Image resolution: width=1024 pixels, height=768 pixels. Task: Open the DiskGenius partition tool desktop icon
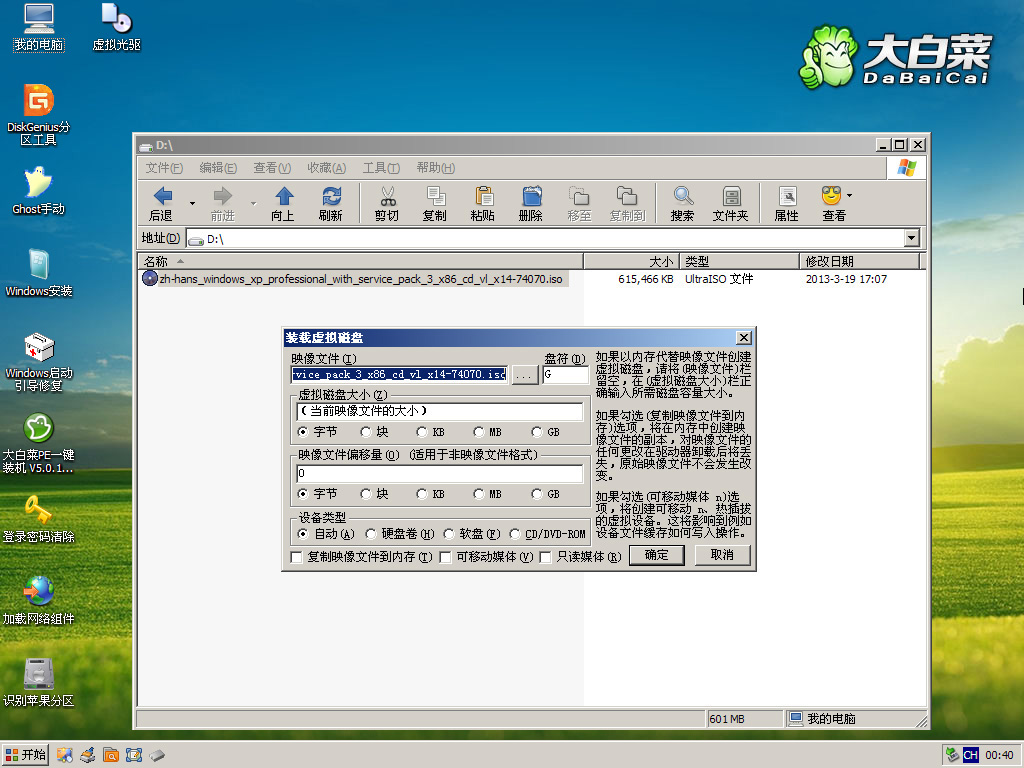38,103
